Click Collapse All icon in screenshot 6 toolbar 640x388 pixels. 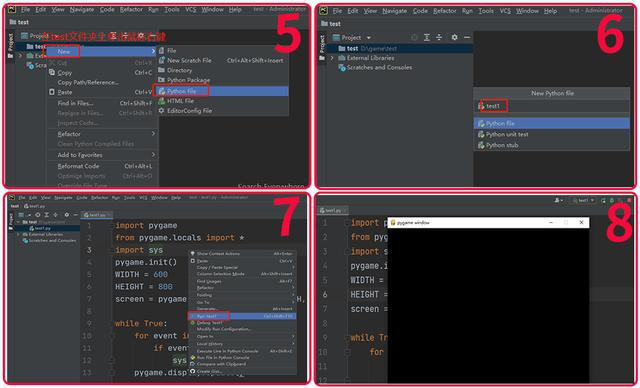(x=439, y=38)
